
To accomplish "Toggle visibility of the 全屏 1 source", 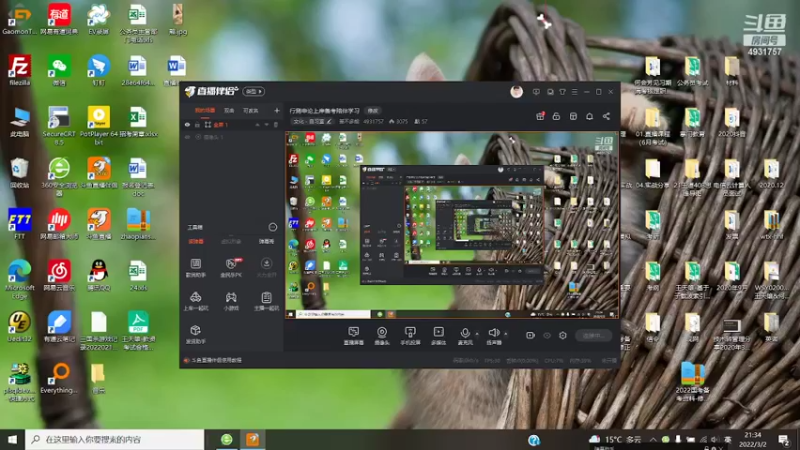I will coord(187,124).
